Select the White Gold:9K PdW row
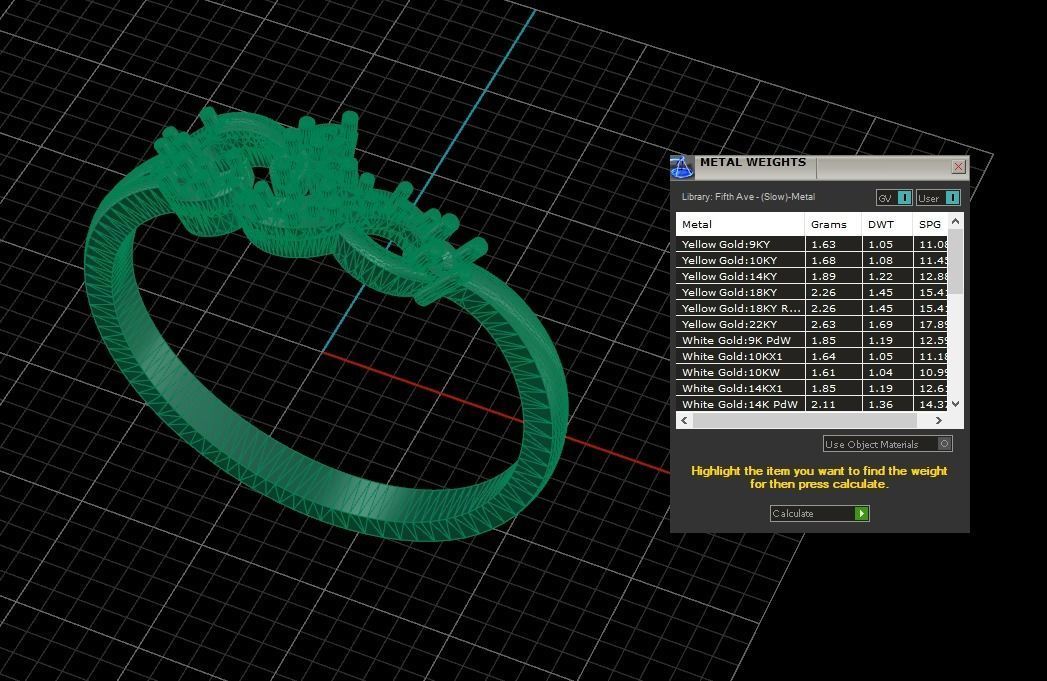 coord(811,340)
